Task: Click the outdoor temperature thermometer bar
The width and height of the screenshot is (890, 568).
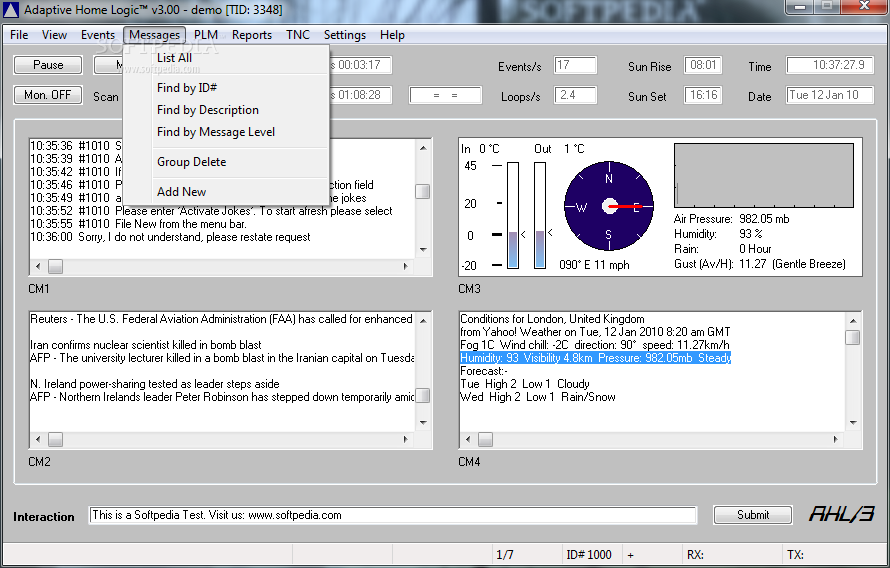Action: tap(540, 215)
